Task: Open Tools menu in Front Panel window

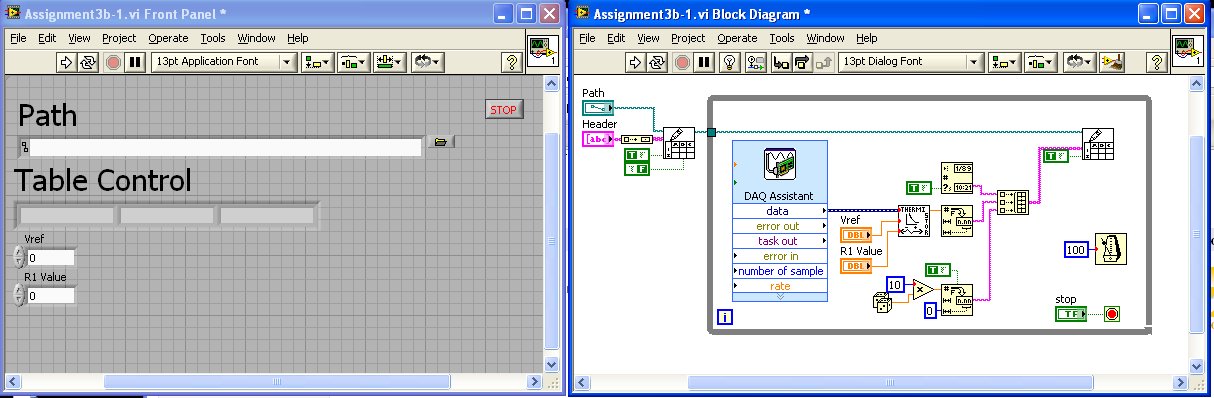Action: click(x=212, y=38)
